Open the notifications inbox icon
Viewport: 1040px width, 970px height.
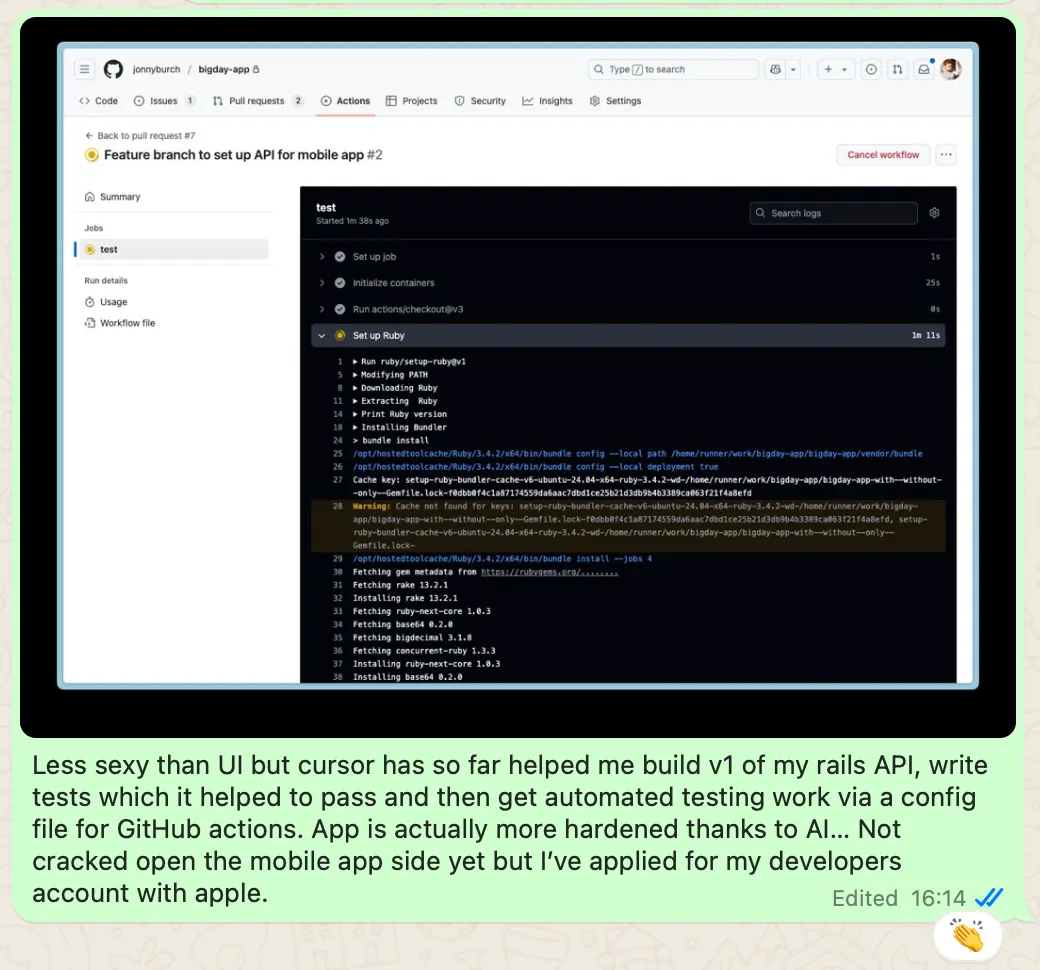(924, 70)
